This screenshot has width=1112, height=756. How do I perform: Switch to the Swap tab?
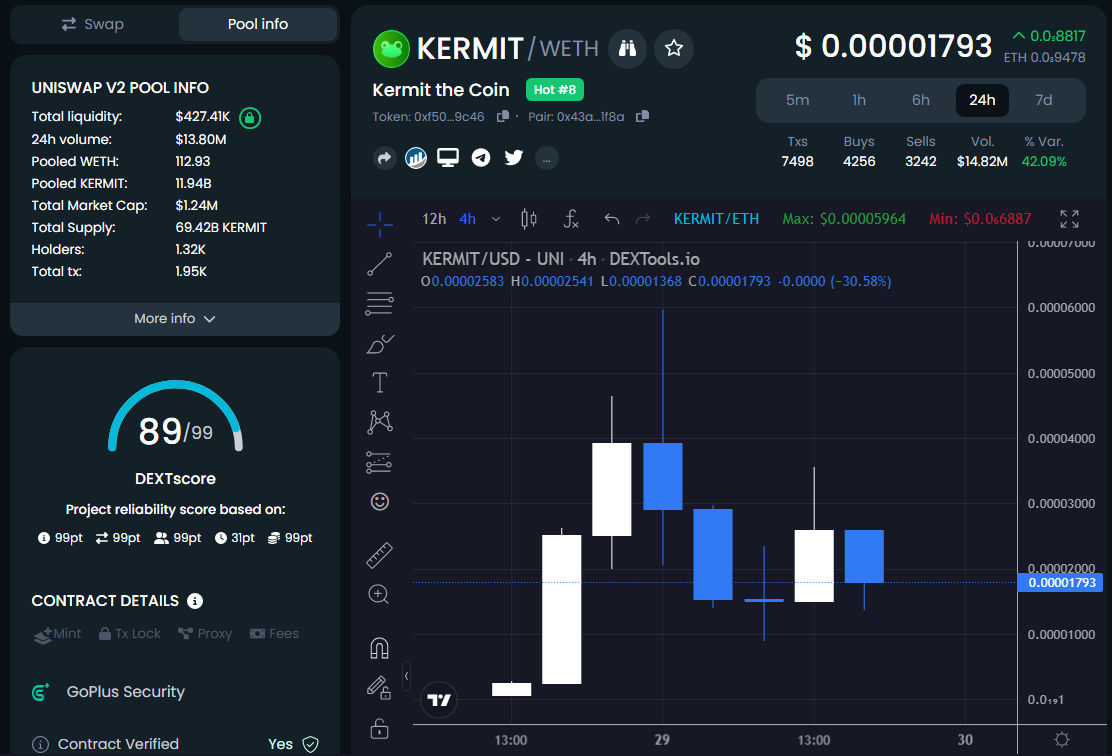[93, 24]
